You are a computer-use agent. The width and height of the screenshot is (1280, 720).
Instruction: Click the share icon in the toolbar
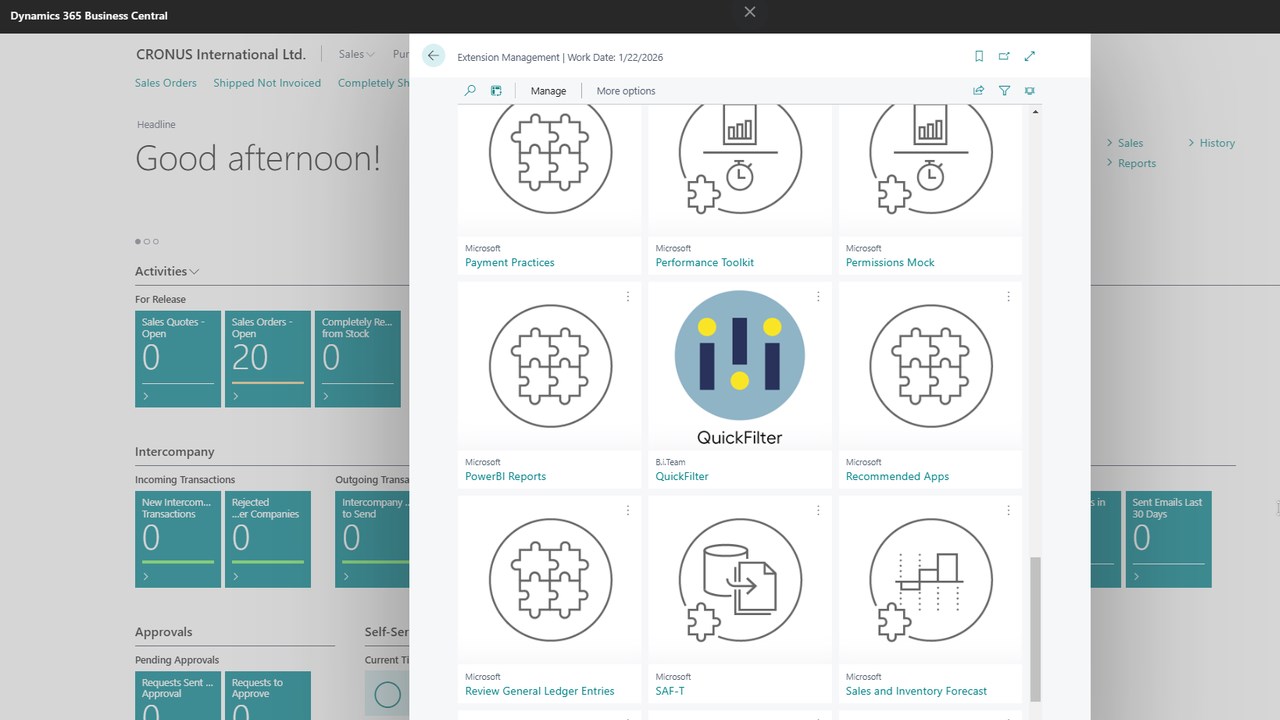(x=978, y=90)
